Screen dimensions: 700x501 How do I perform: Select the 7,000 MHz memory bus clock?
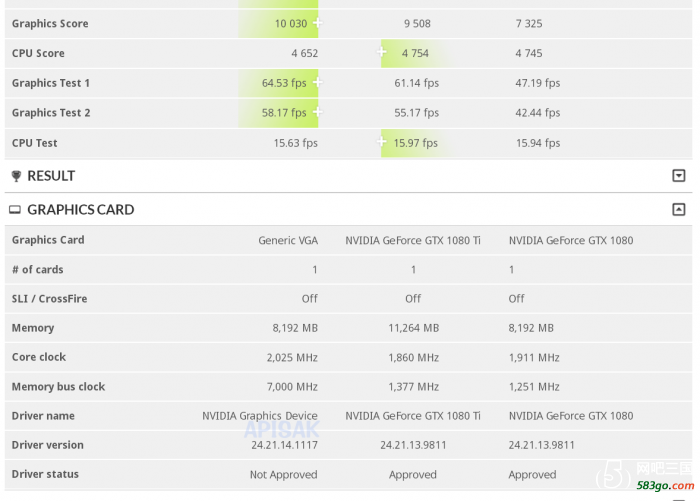292,387
